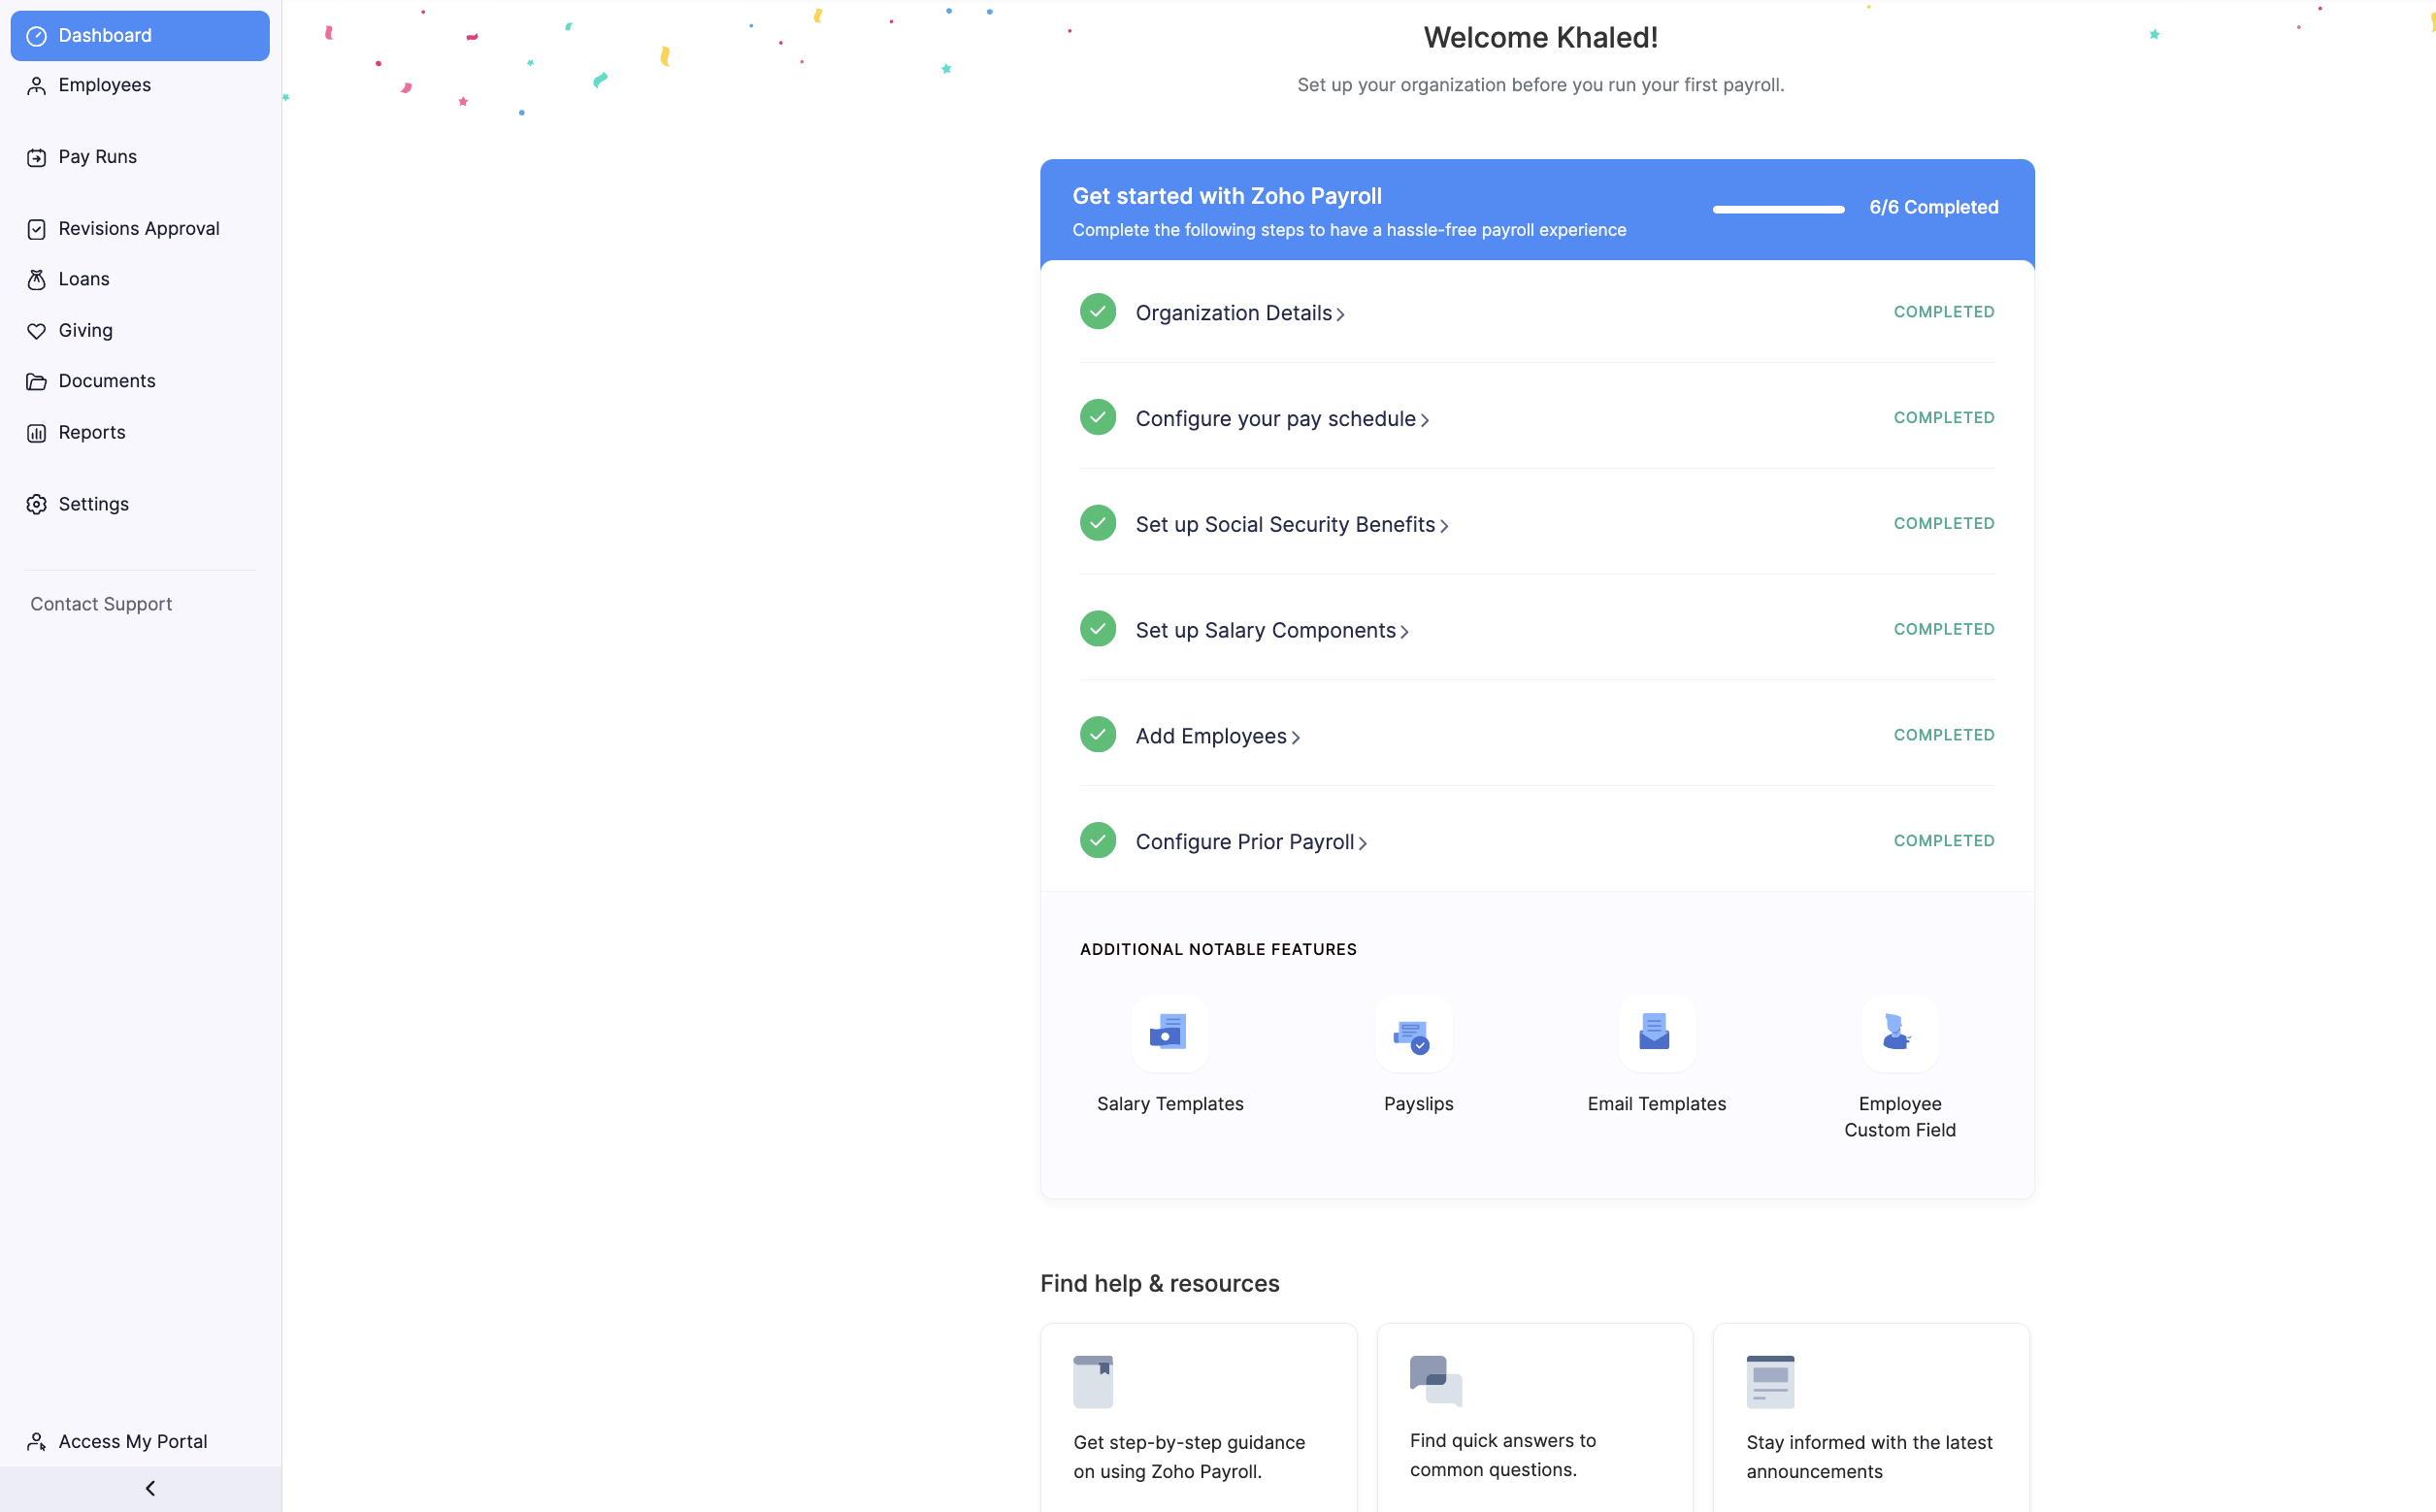Go to Pay Runs in sidebar
Screen dimensions: 2436x1512
(x=97, y=157)
